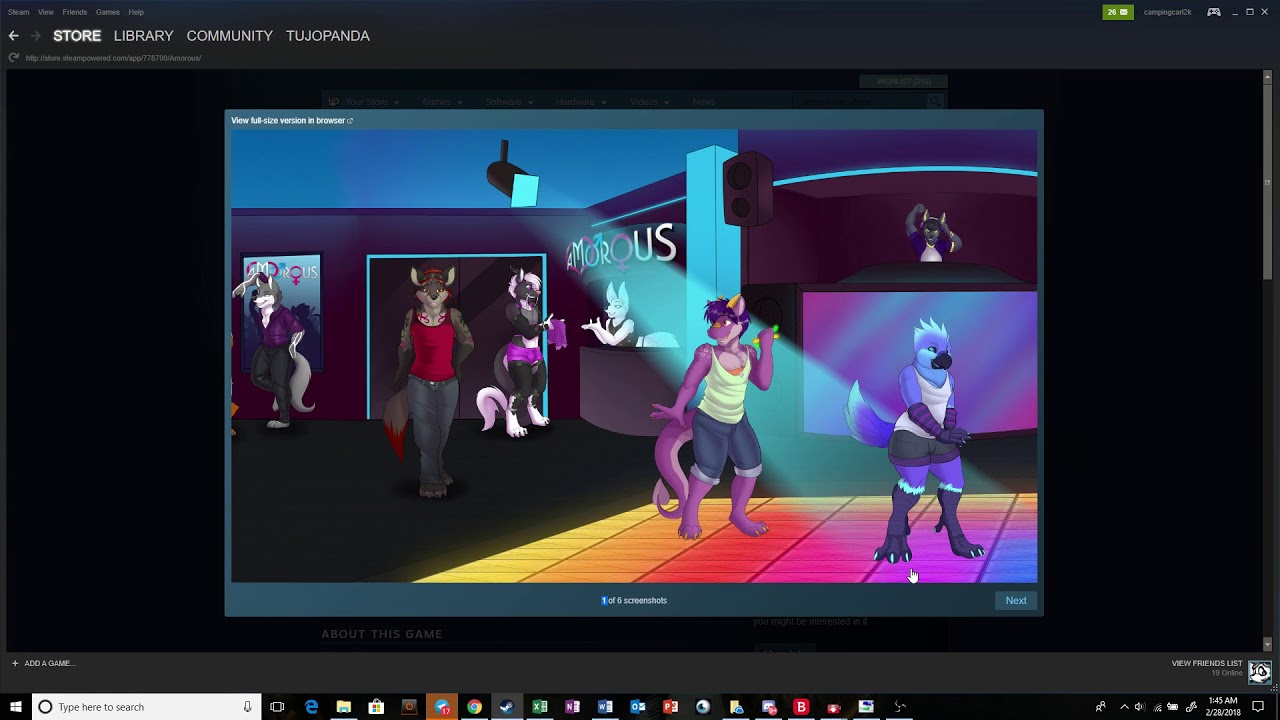Open the Help menu

(136, 12)
